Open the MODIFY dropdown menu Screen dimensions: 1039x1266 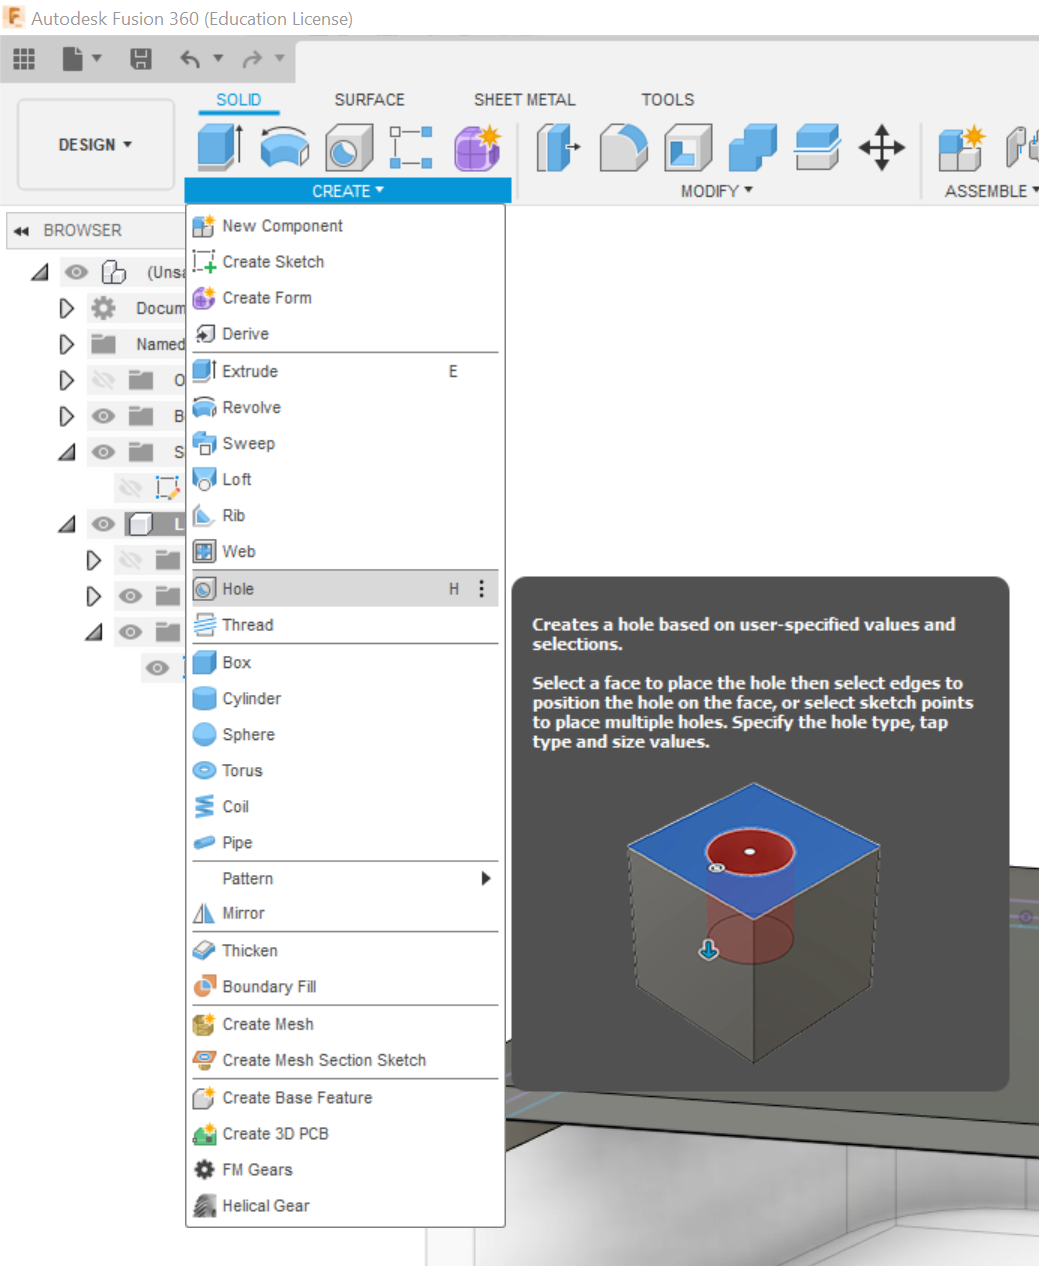(717, 191)
